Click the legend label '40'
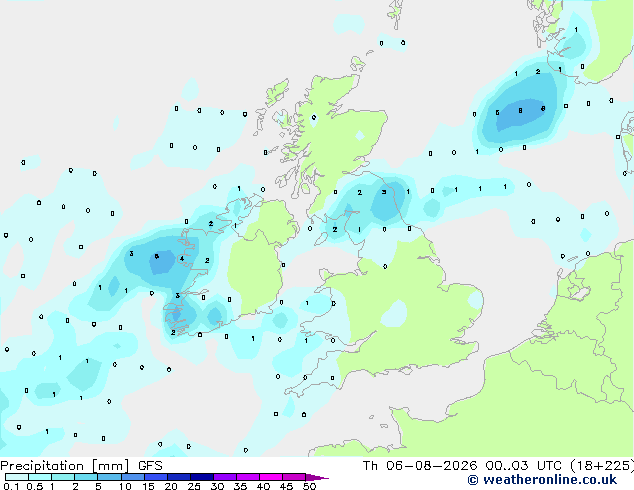This screenshot has height=490, width=634. tap(263, 486)
